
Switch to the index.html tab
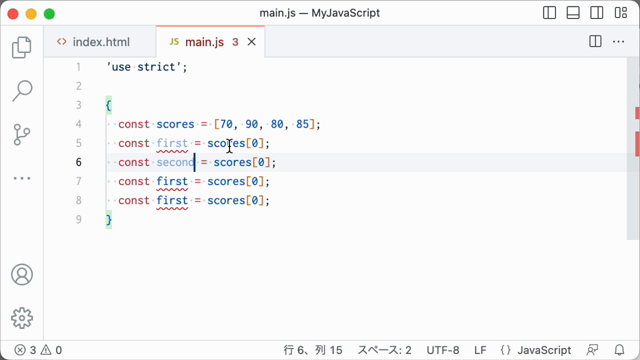(93, 42)
